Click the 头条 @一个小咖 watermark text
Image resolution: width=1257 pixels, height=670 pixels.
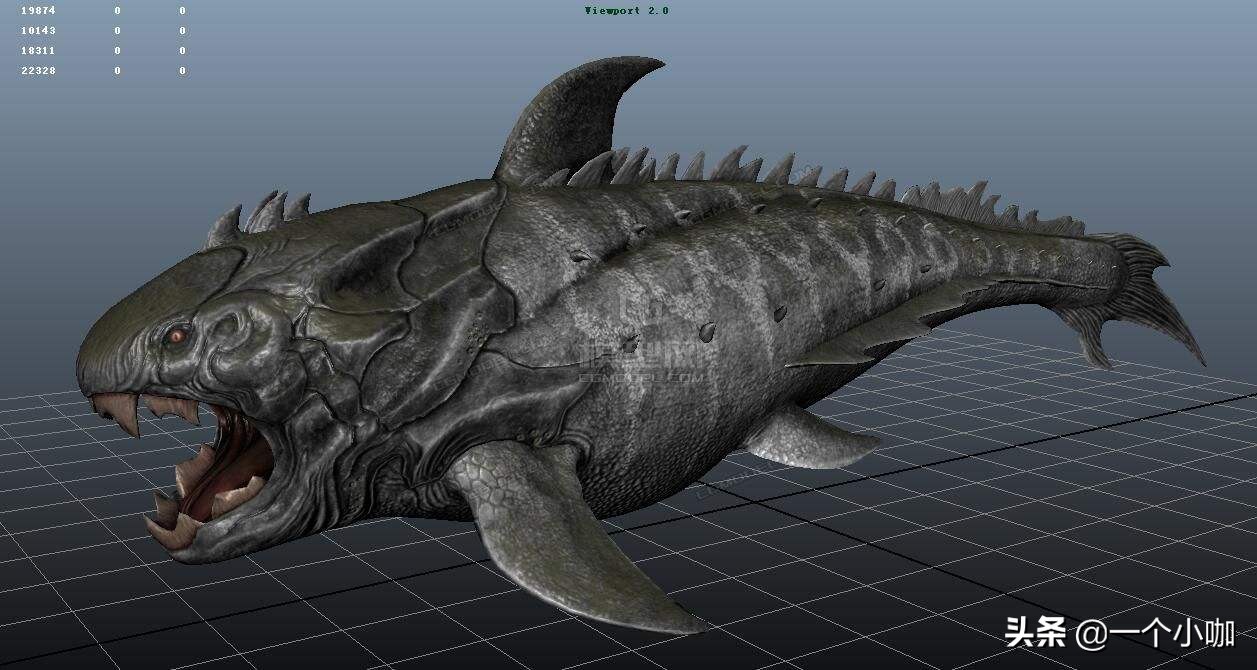tap(1119, 633)
